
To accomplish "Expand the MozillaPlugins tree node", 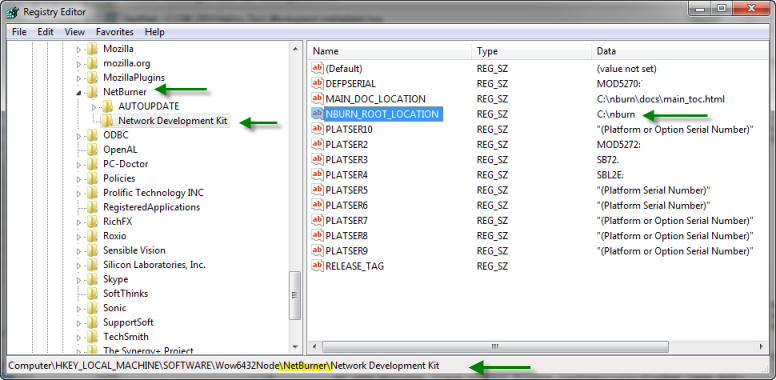I will 79,78.
